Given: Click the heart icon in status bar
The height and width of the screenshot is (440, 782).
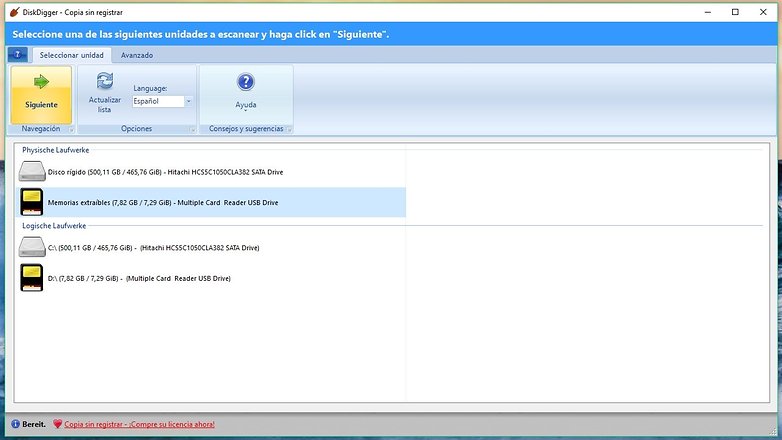Looking at the screenshot, I should [x=57, y=424].
